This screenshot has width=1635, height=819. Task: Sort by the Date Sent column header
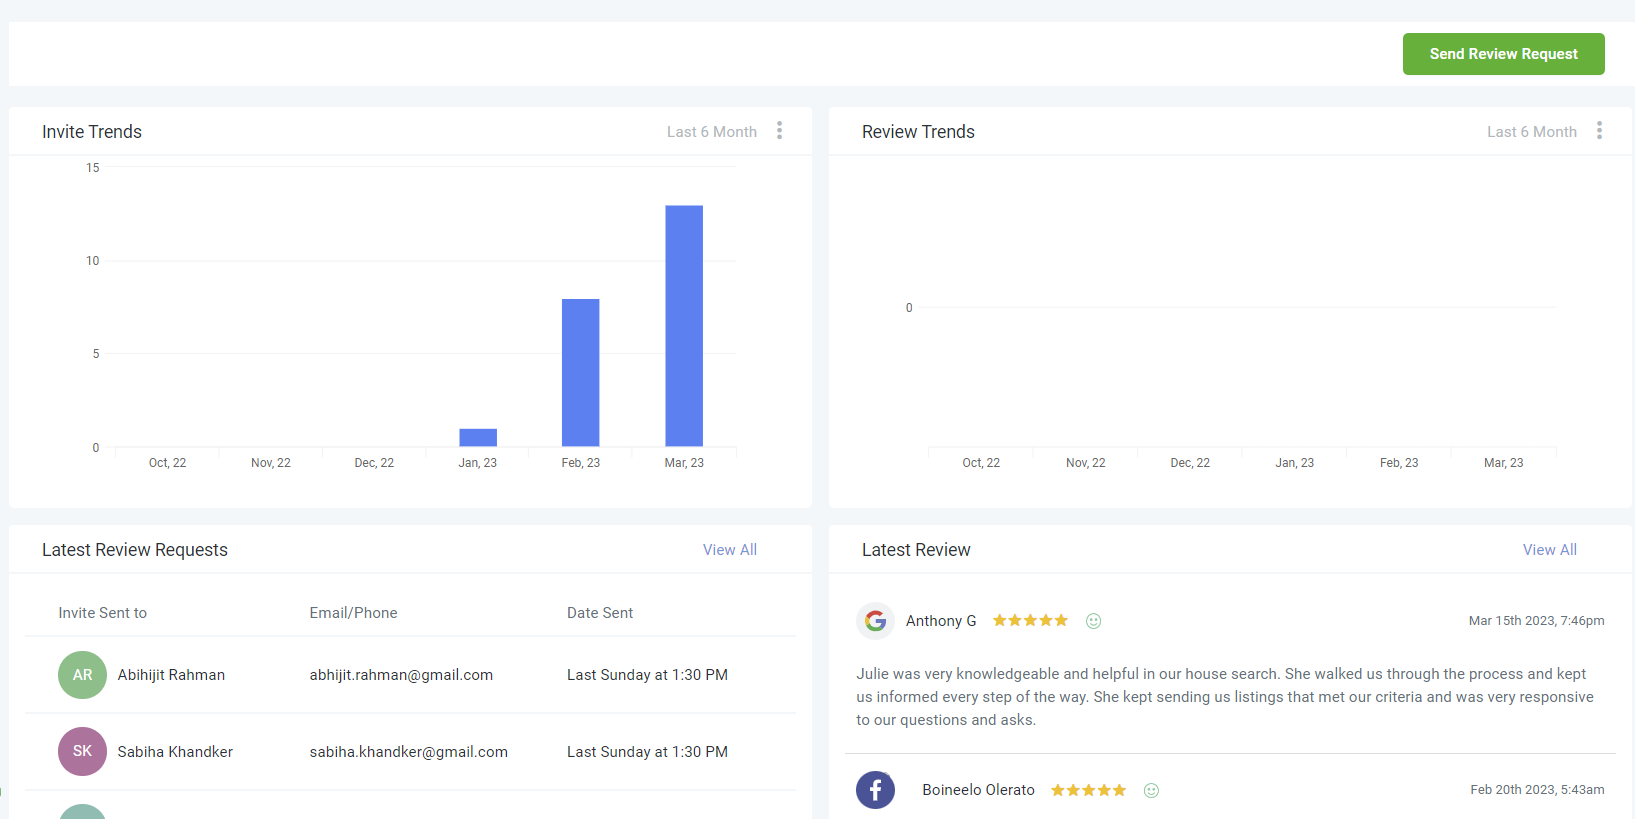point(600,613)
